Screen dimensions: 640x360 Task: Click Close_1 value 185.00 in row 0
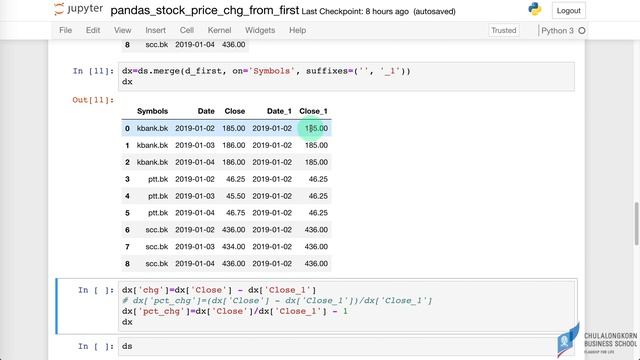pyautogui.click(x=316, y=128)
